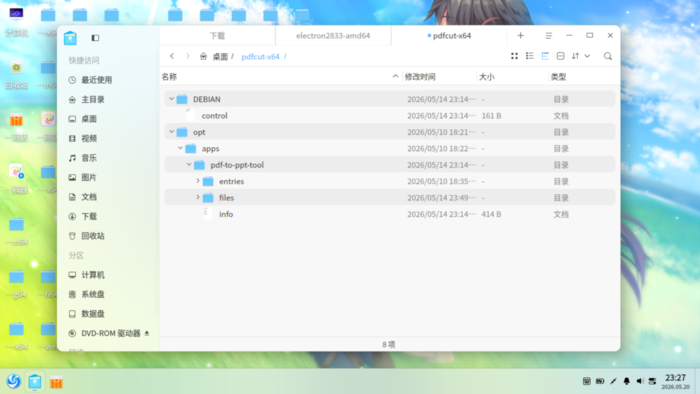Image resolution: width=700 pixels, height=394 pixels.
Task: Click the 图片 picture icon
Action: pos(72,177)
